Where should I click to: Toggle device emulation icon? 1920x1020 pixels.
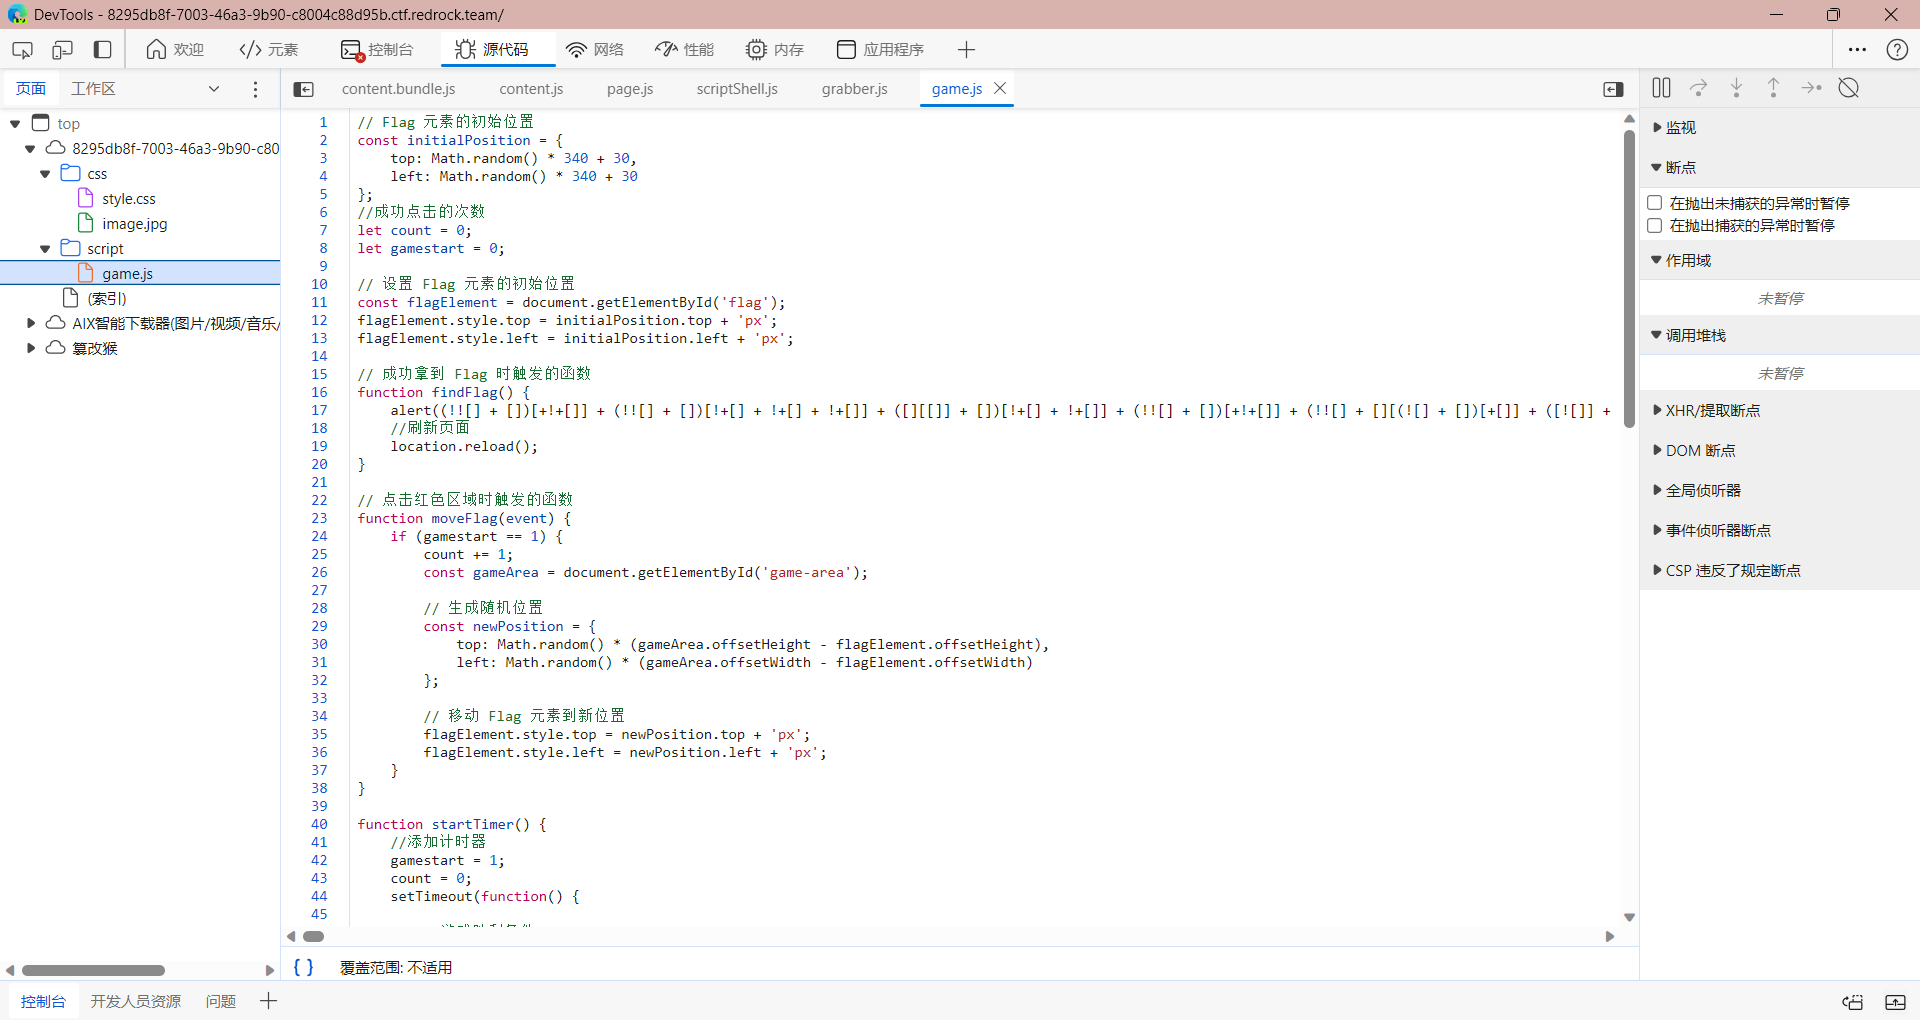pos(62,50)
